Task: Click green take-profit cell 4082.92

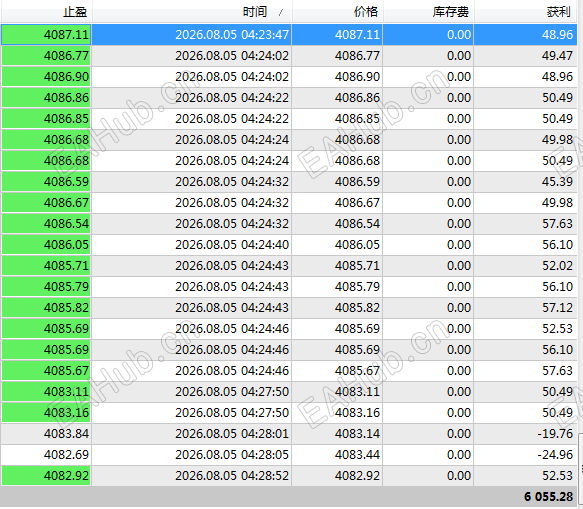Action: point(46,476)
